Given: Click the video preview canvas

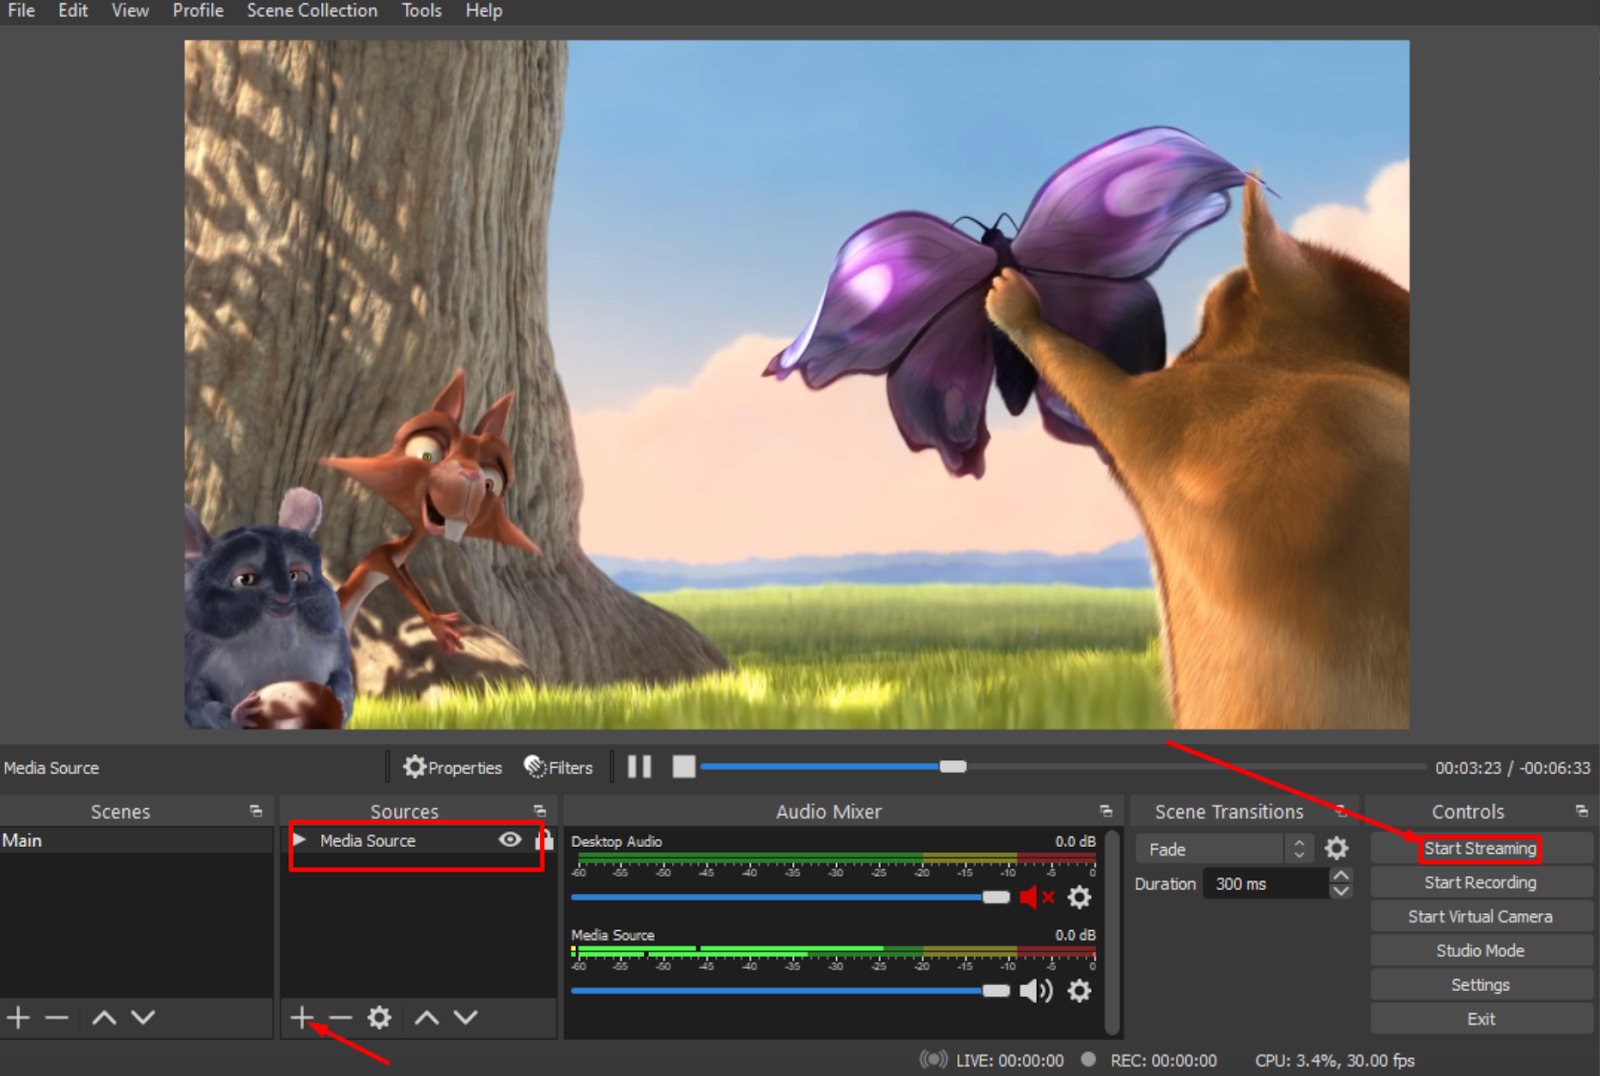Looking at the screenshot, I should tap(797, 384).
